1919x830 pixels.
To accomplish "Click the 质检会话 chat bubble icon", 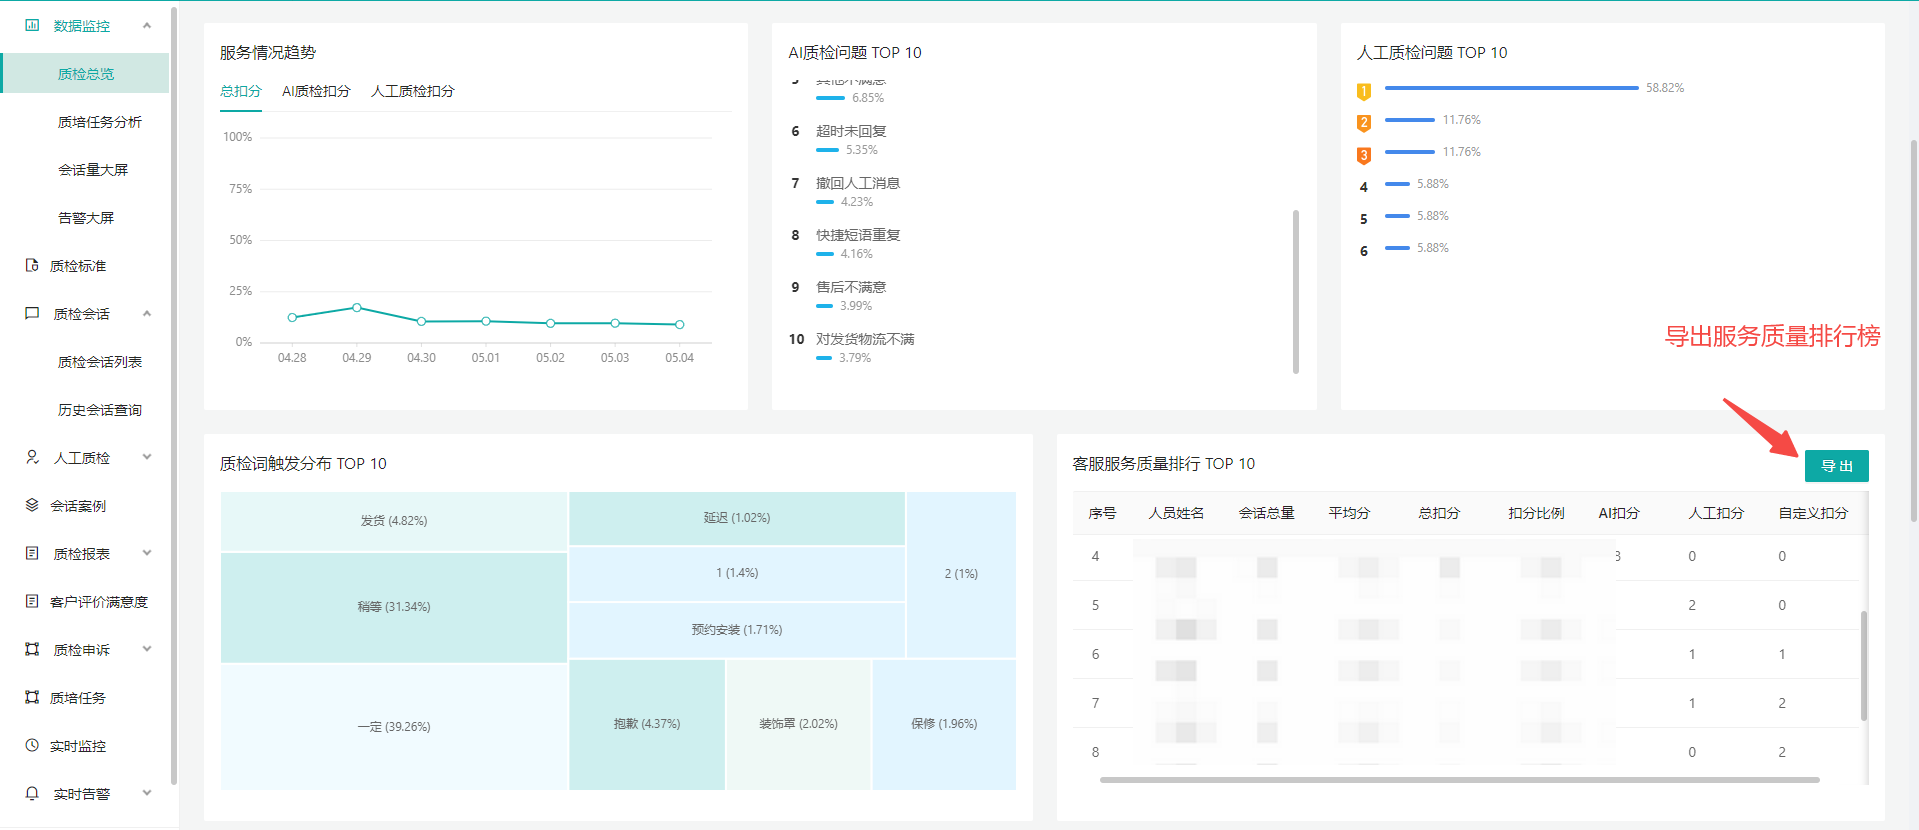I will click(x=32, y=313).
